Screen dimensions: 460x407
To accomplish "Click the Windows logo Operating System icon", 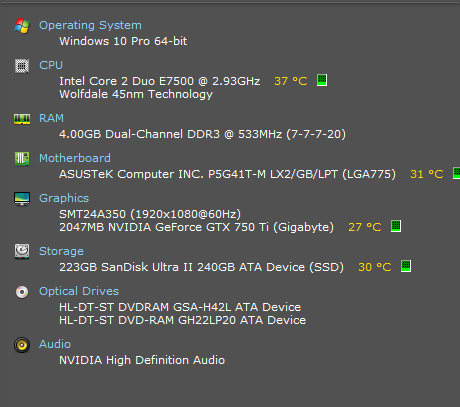I will point(22,26).
